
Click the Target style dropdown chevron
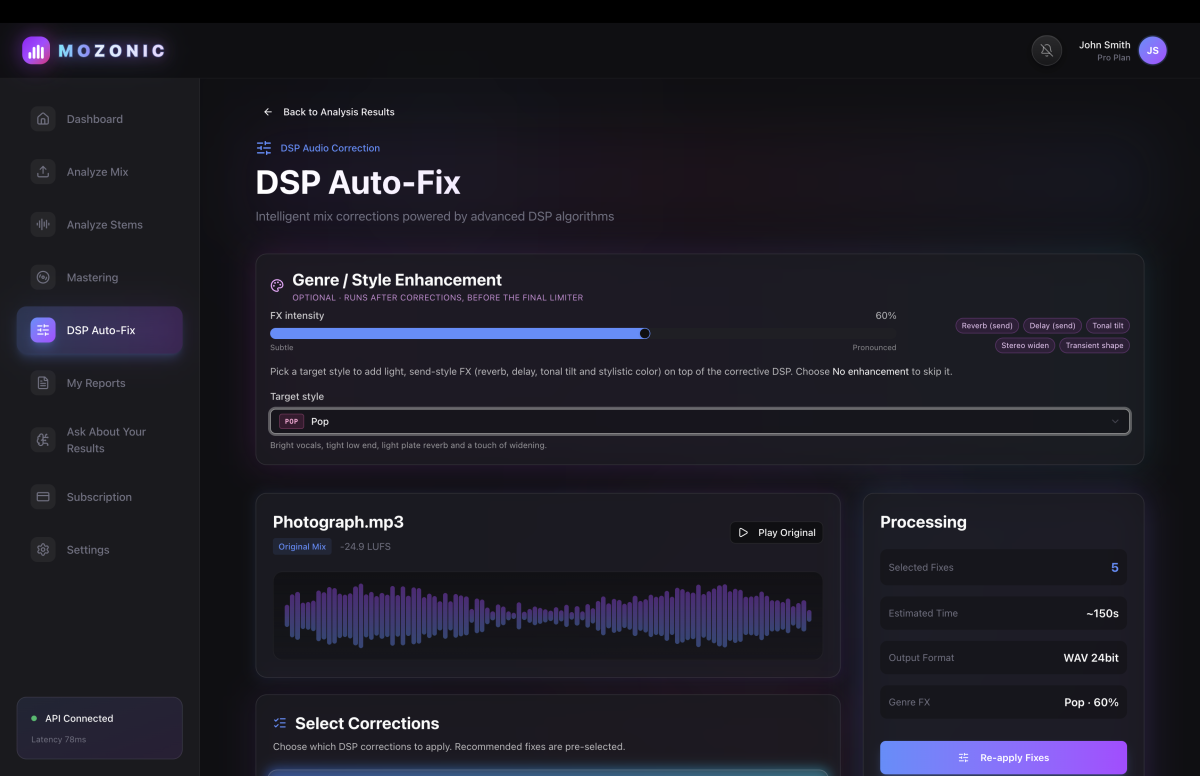(1115, 422)
